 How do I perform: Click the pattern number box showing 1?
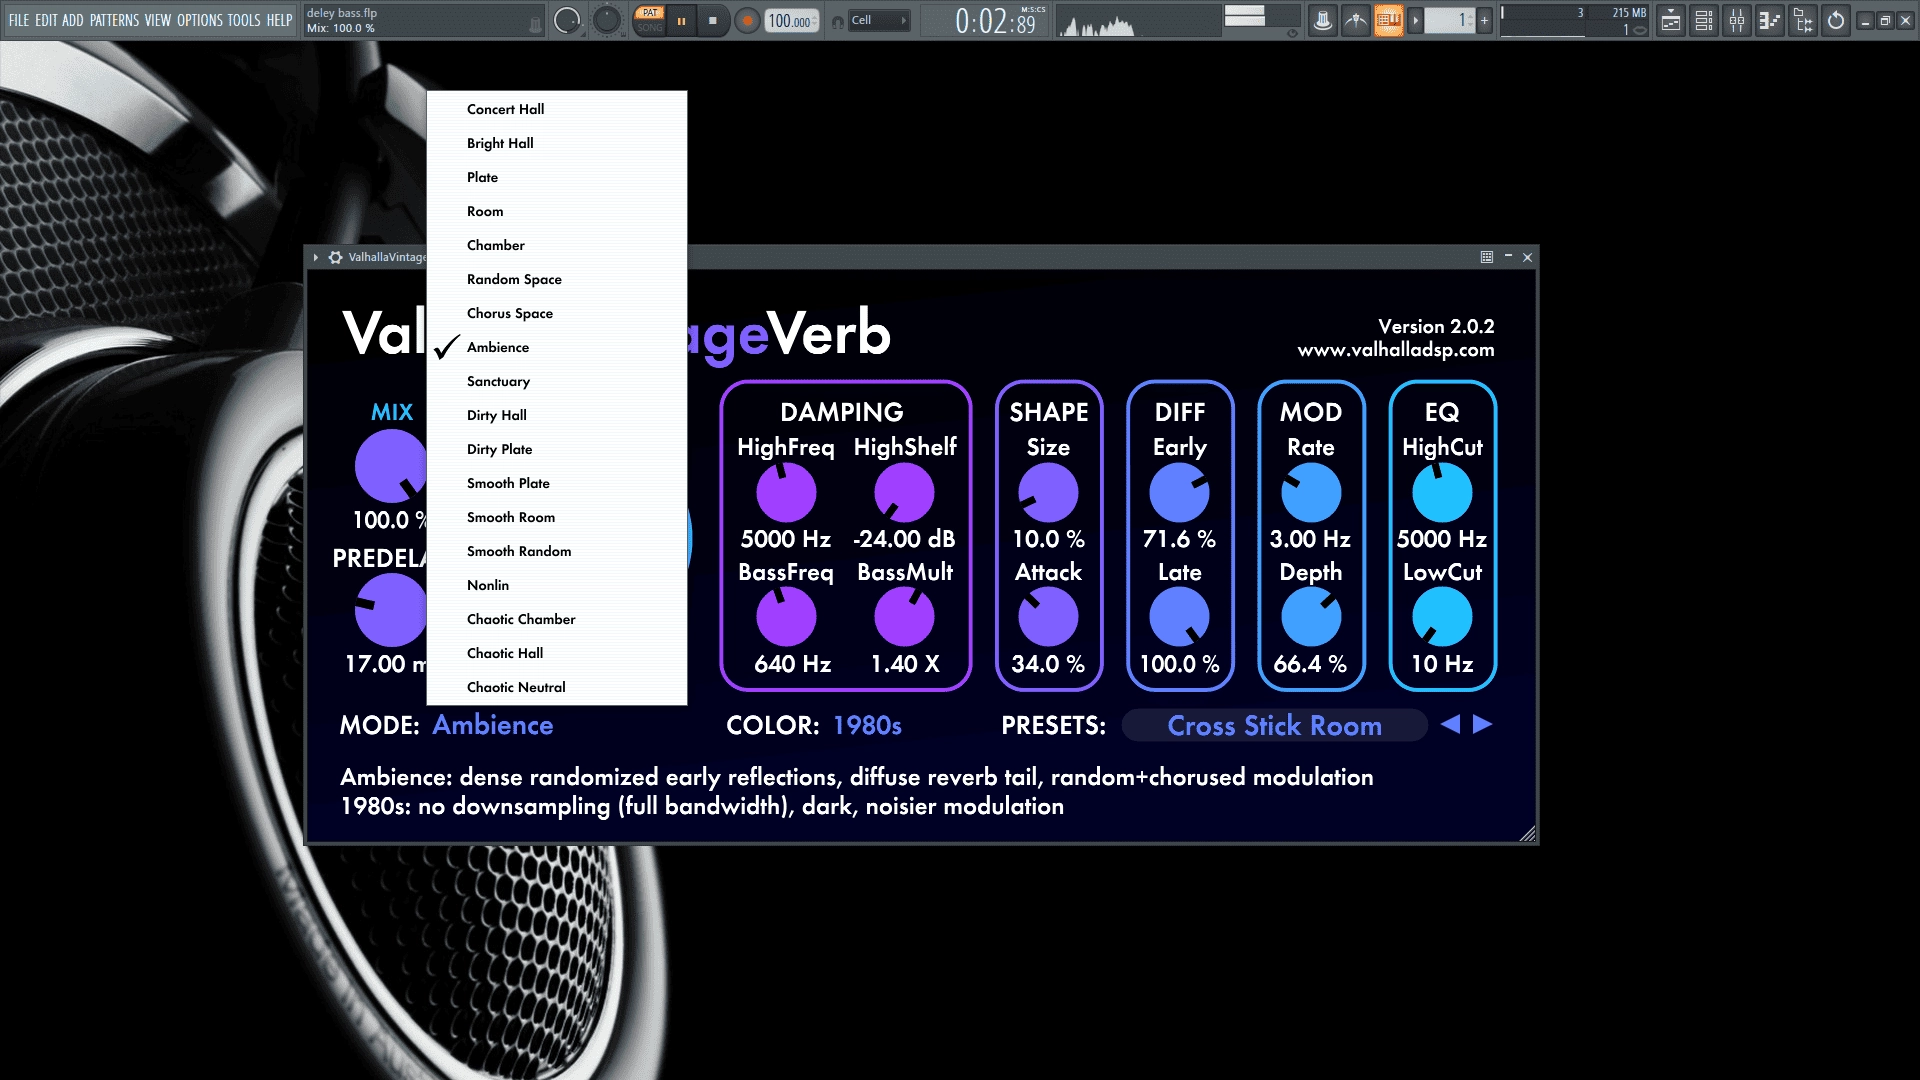coord(1450,20)
